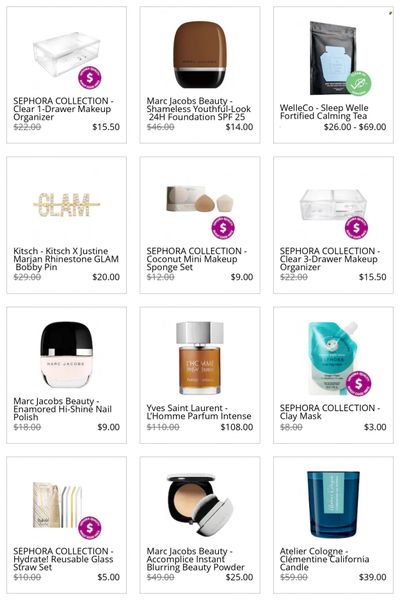Click the purple sale badge on 1-Drawer Organizer
The width and height of the screenshot is (400, 600).
90,78
